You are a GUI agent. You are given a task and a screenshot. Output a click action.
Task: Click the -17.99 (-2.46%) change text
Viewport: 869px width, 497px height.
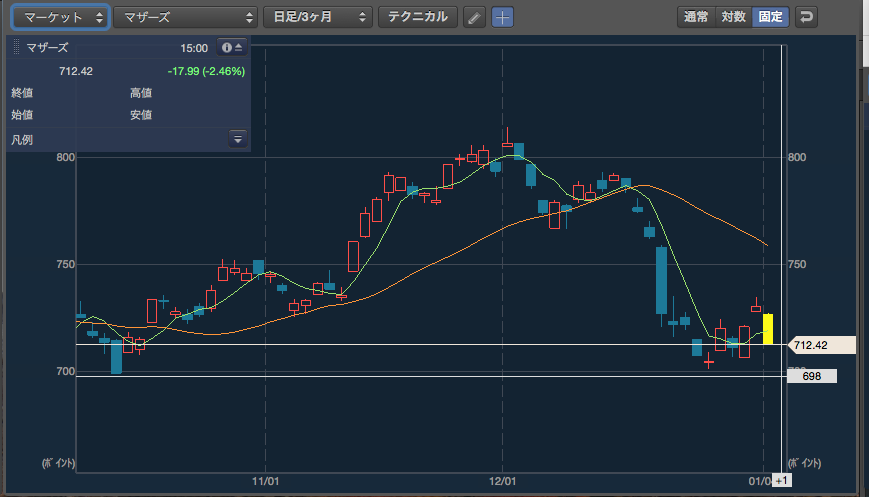click(206, 71)
